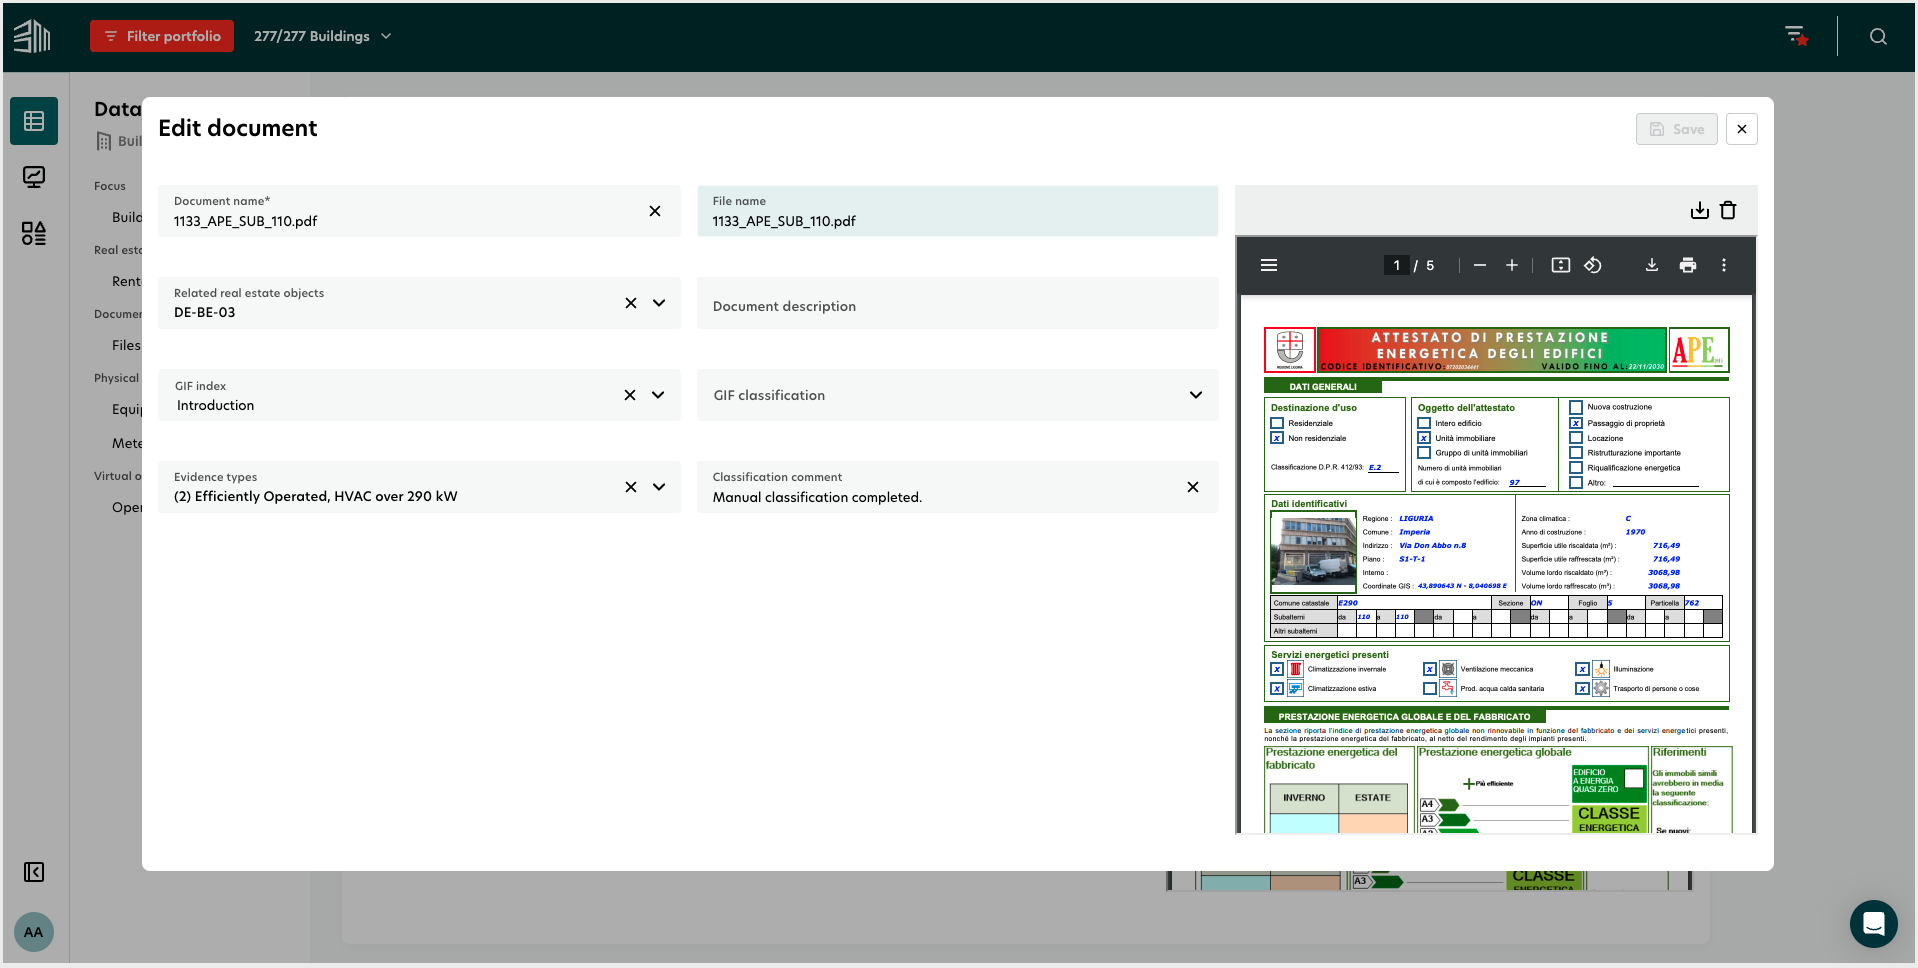Delete the document with trash icon

tap(1728, 210)
